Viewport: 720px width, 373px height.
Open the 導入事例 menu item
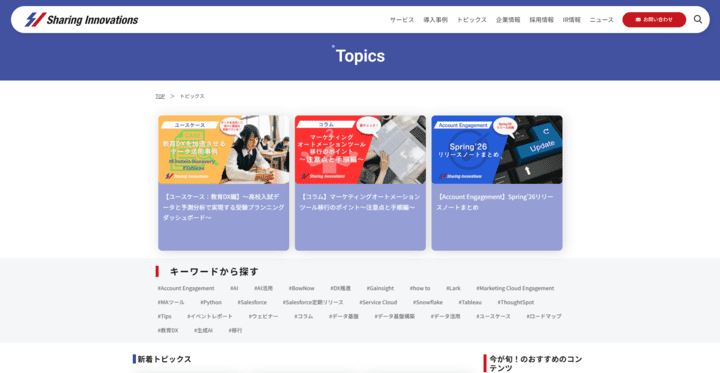tap(435, 20)
